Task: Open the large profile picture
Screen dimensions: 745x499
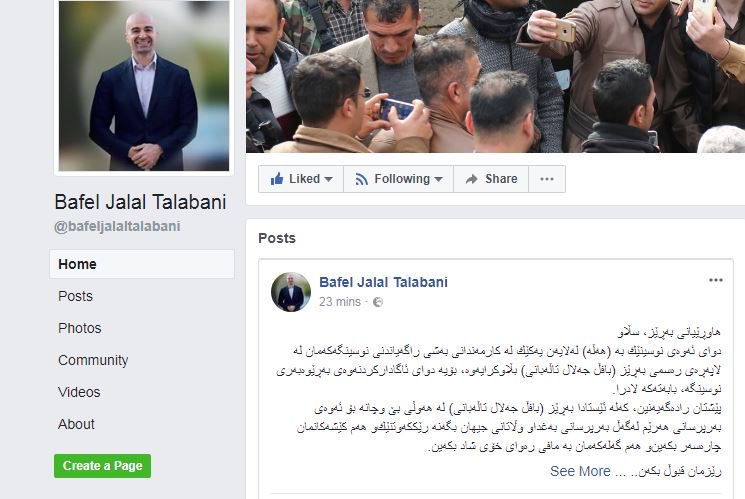Action: [143, 86]
